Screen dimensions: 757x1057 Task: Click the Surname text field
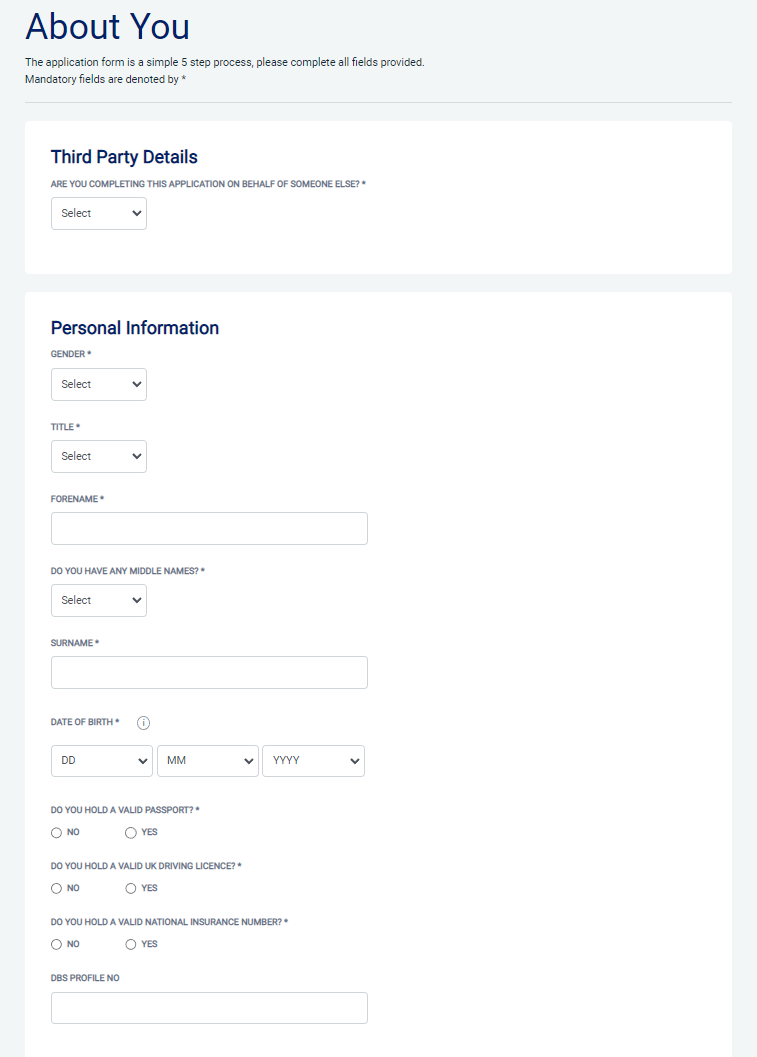tap(209, 672)
